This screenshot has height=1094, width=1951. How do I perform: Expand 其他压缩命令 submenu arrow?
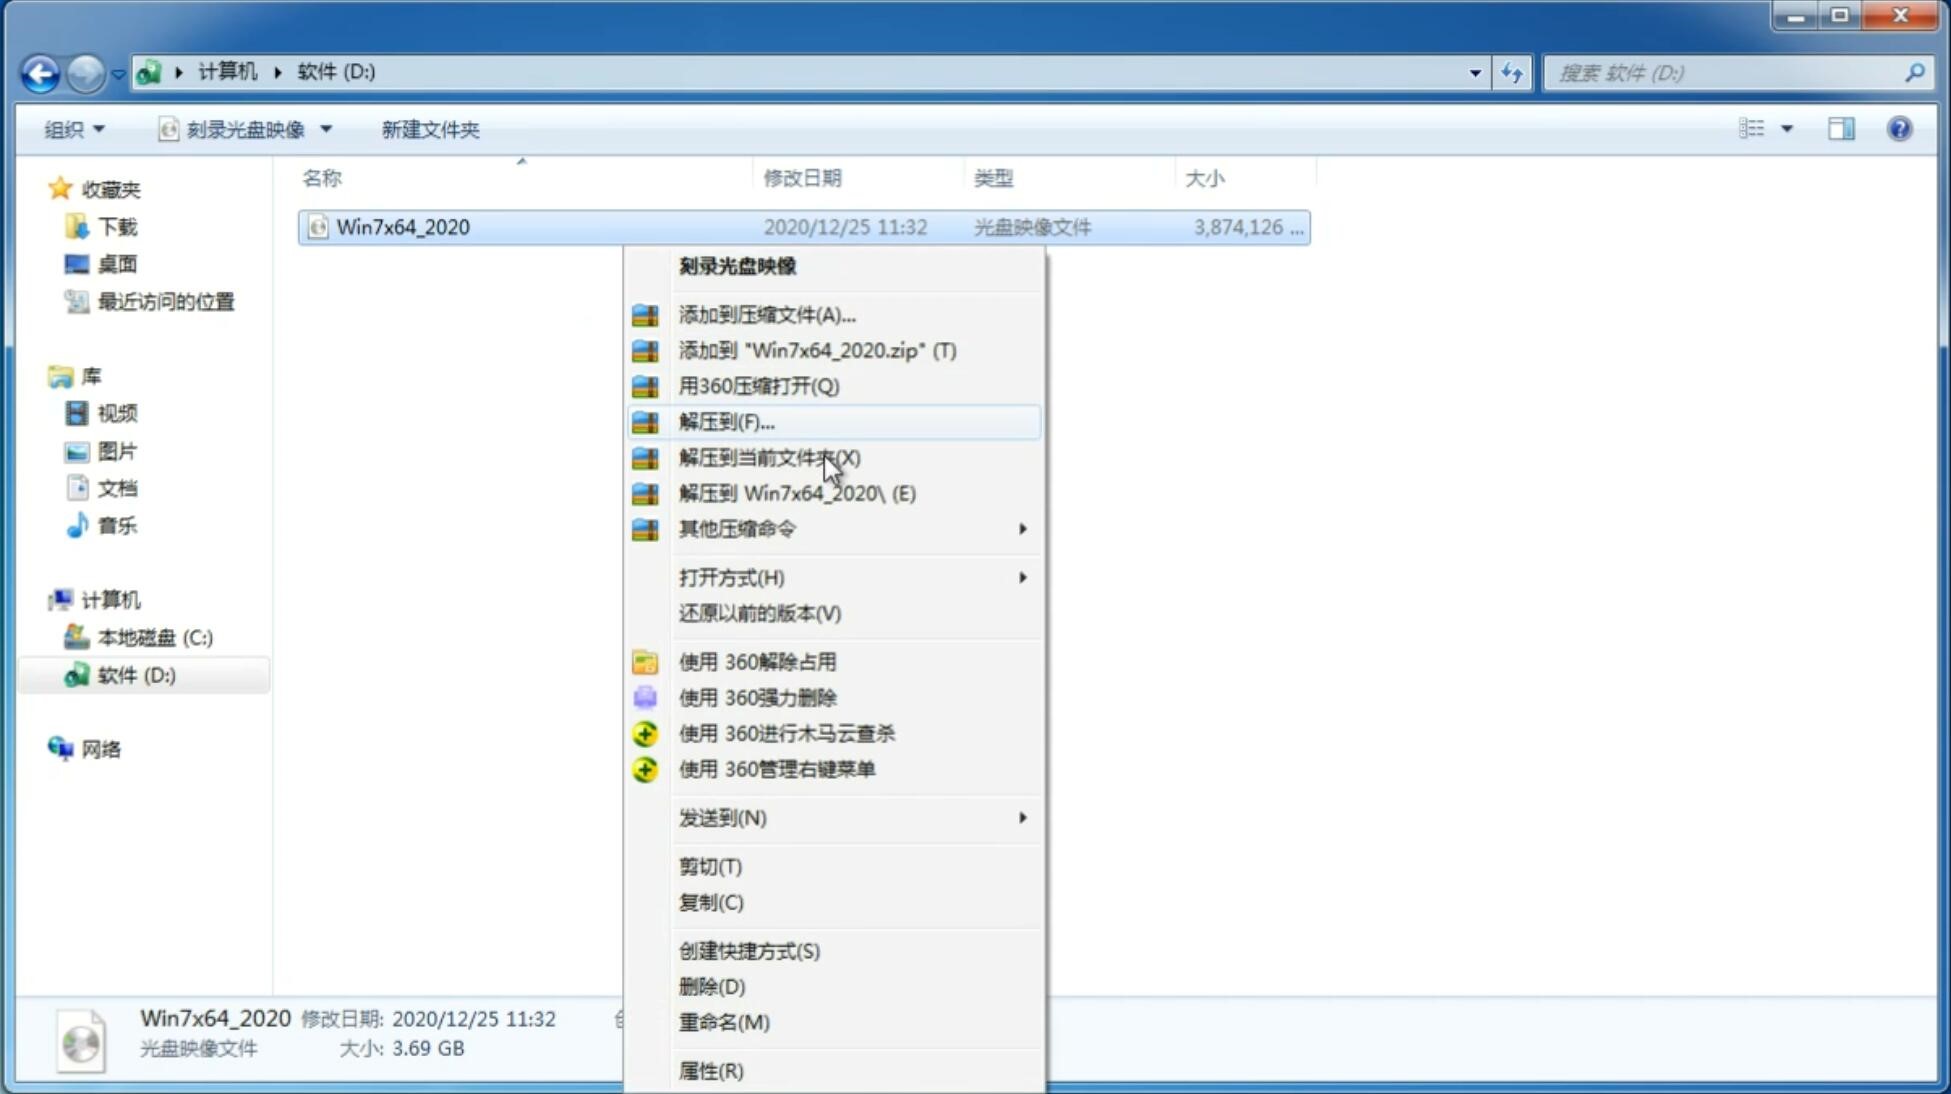click(x=1022, y=528)
